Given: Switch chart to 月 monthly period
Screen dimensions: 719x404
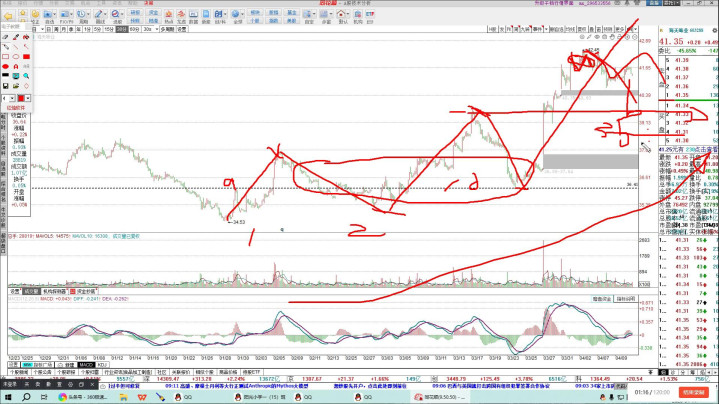Looking at the screenshot, I should [x=64, y=29].
